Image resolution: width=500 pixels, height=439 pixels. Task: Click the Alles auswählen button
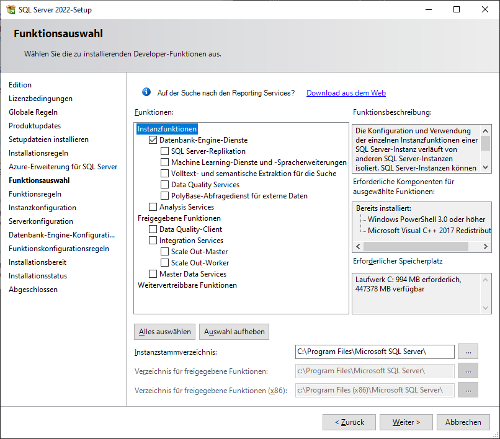click(165, 332)
